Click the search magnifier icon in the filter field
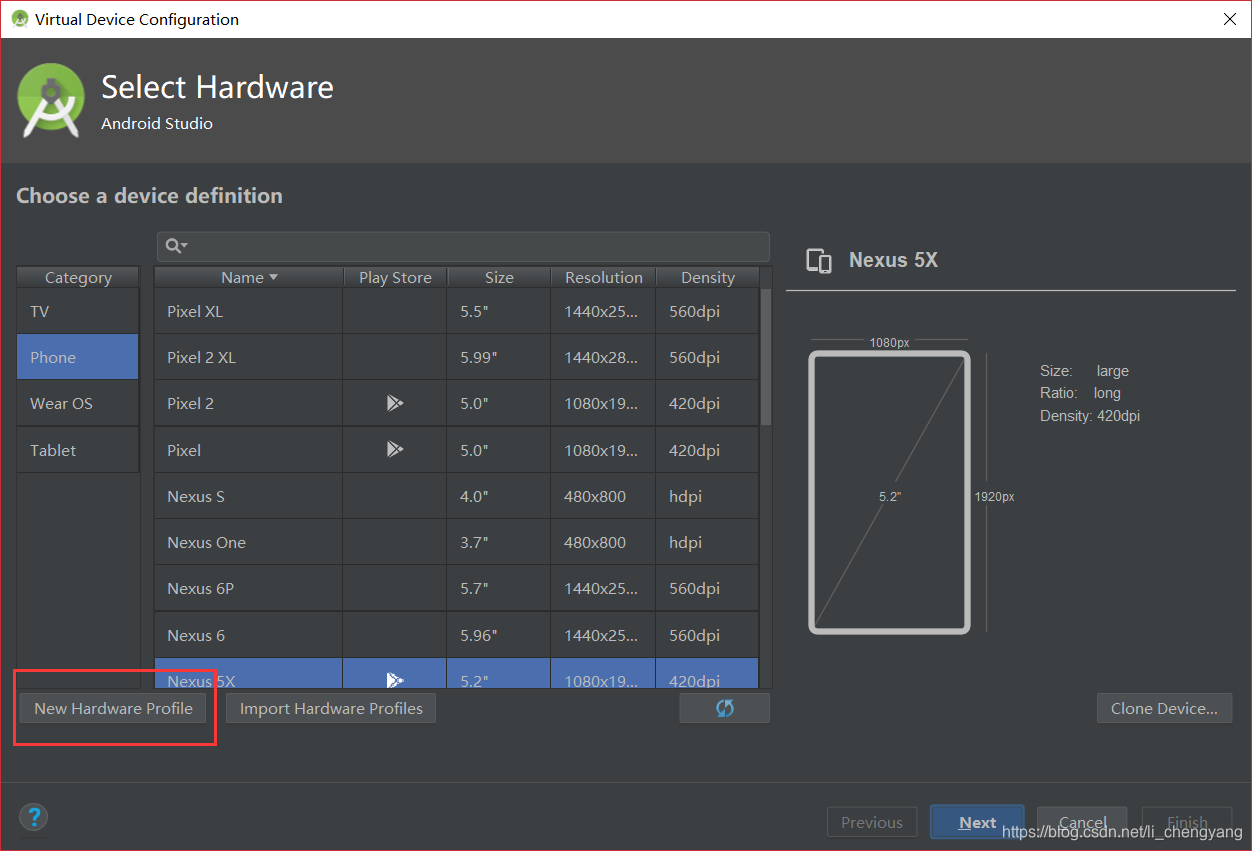Image resolution: width=1252 pixels, height=851 pixels. [176, 246]
